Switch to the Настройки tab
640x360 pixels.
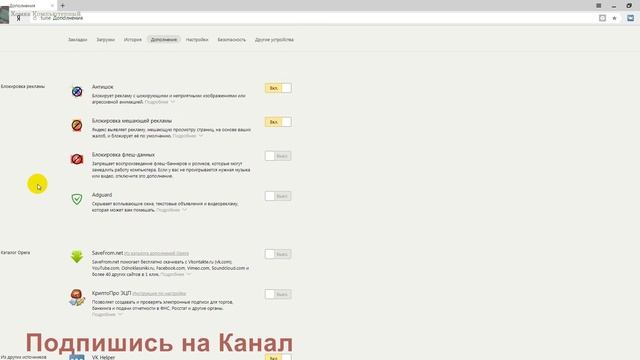coord(197,40)
